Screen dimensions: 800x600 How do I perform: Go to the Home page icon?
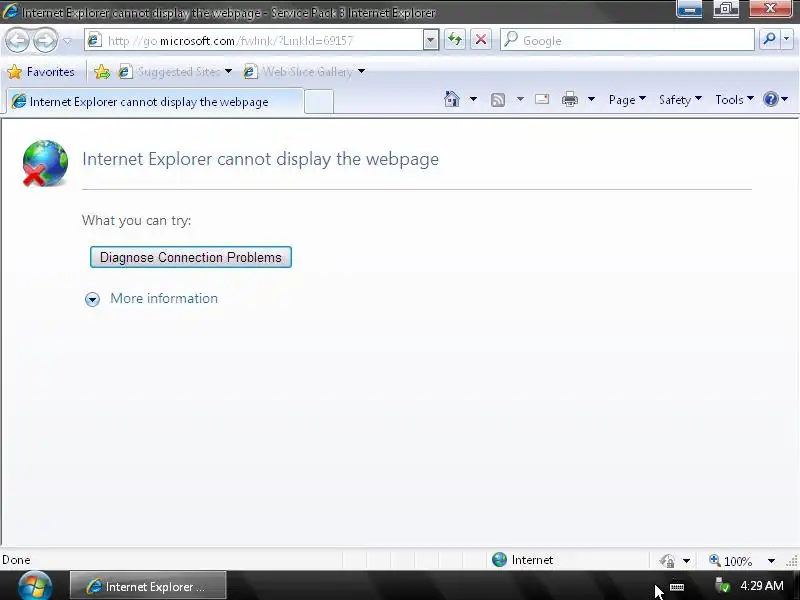coord(452,99)
